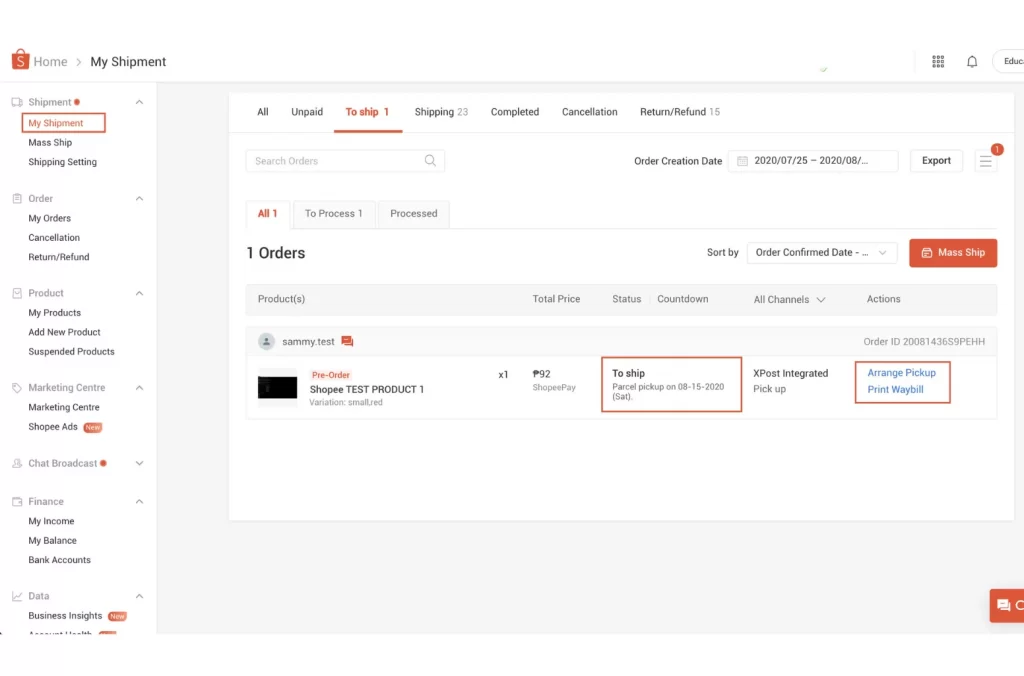Viewport: 1024px width, 676px height.
Task: Open chat with sammy.test icon
Action: pos(347,342)
